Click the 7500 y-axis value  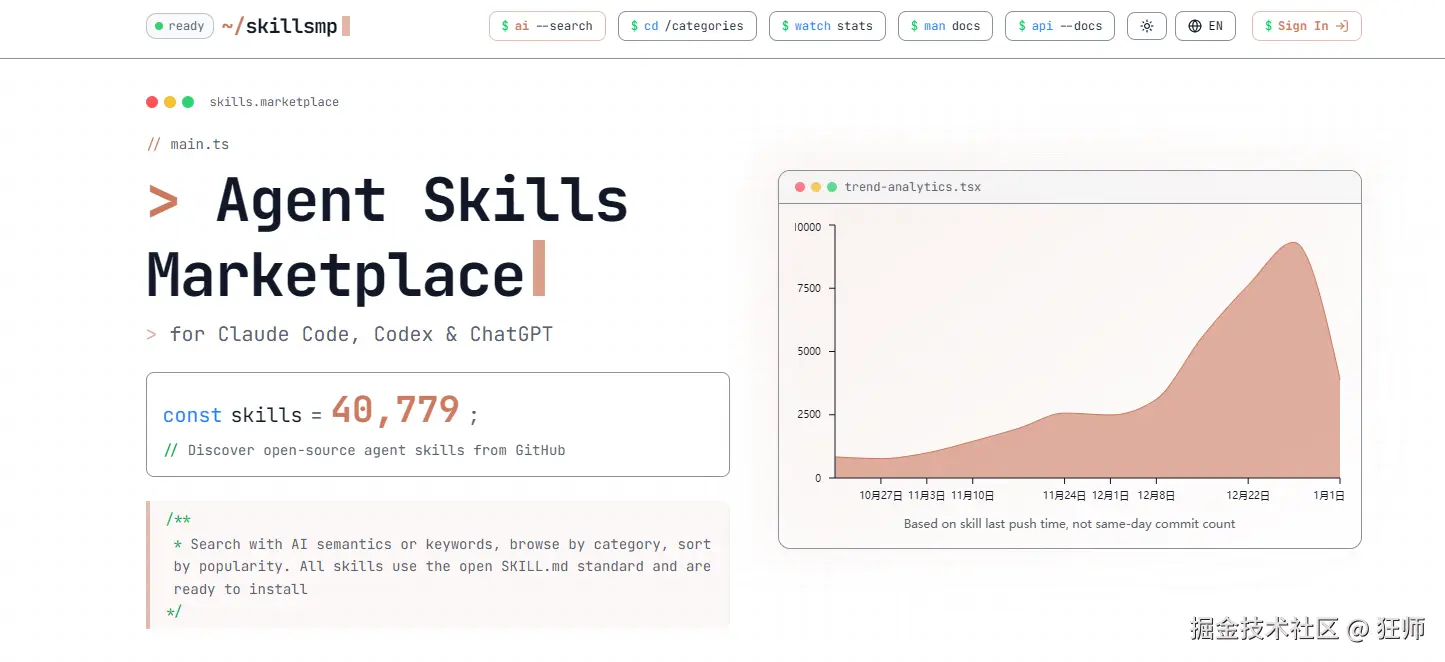[x=809, y=288]
